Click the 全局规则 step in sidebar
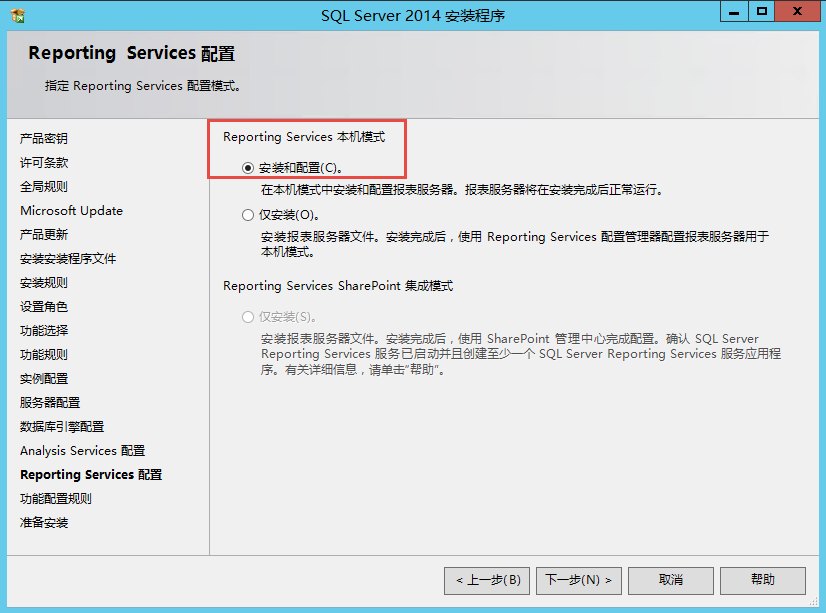Viewport: 826px width, 613px height. [x=44, y=186]
